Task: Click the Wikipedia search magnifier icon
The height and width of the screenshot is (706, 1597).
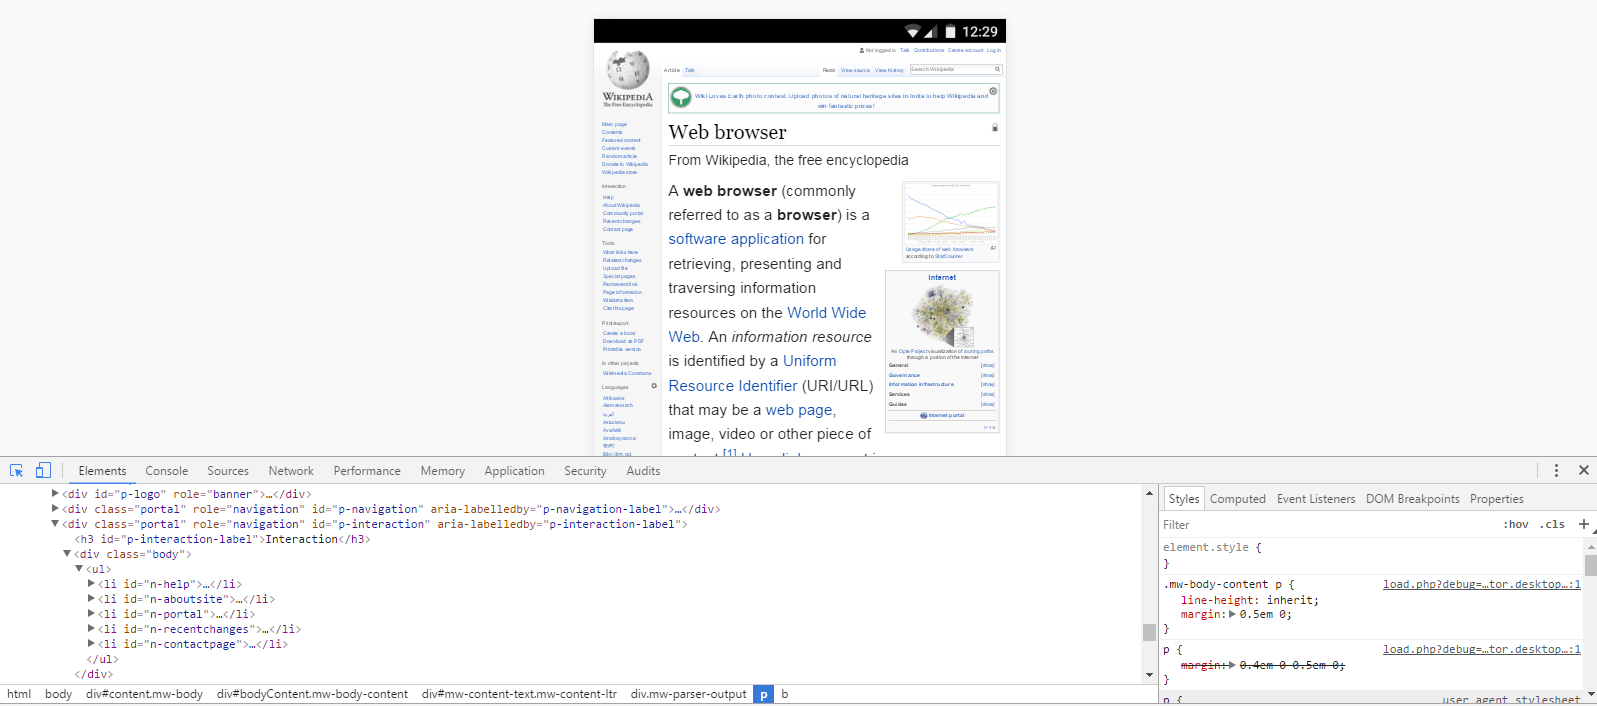Action: pyautogui.click(x=997, y=69)
